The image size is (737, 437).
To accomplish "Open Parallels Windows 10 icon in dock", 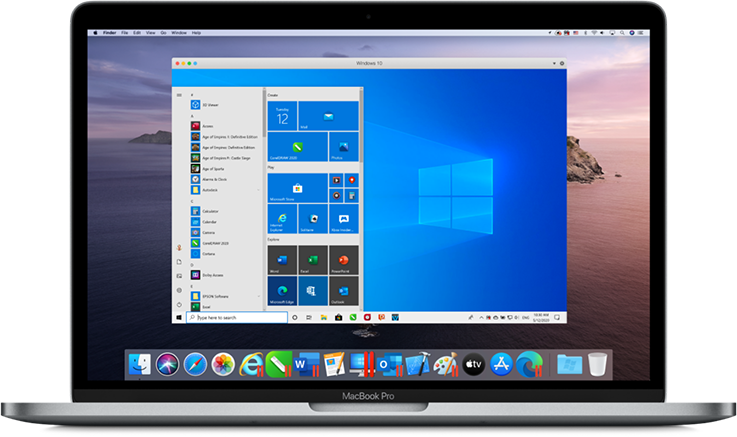I will [362, 365].
